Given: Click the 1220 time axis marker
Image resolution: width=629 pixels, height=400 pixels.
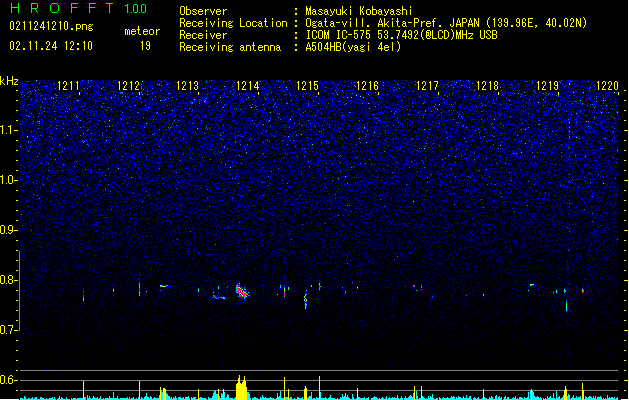Looking at the screenshot, I should pyautogui.click(x=607, y=86).
